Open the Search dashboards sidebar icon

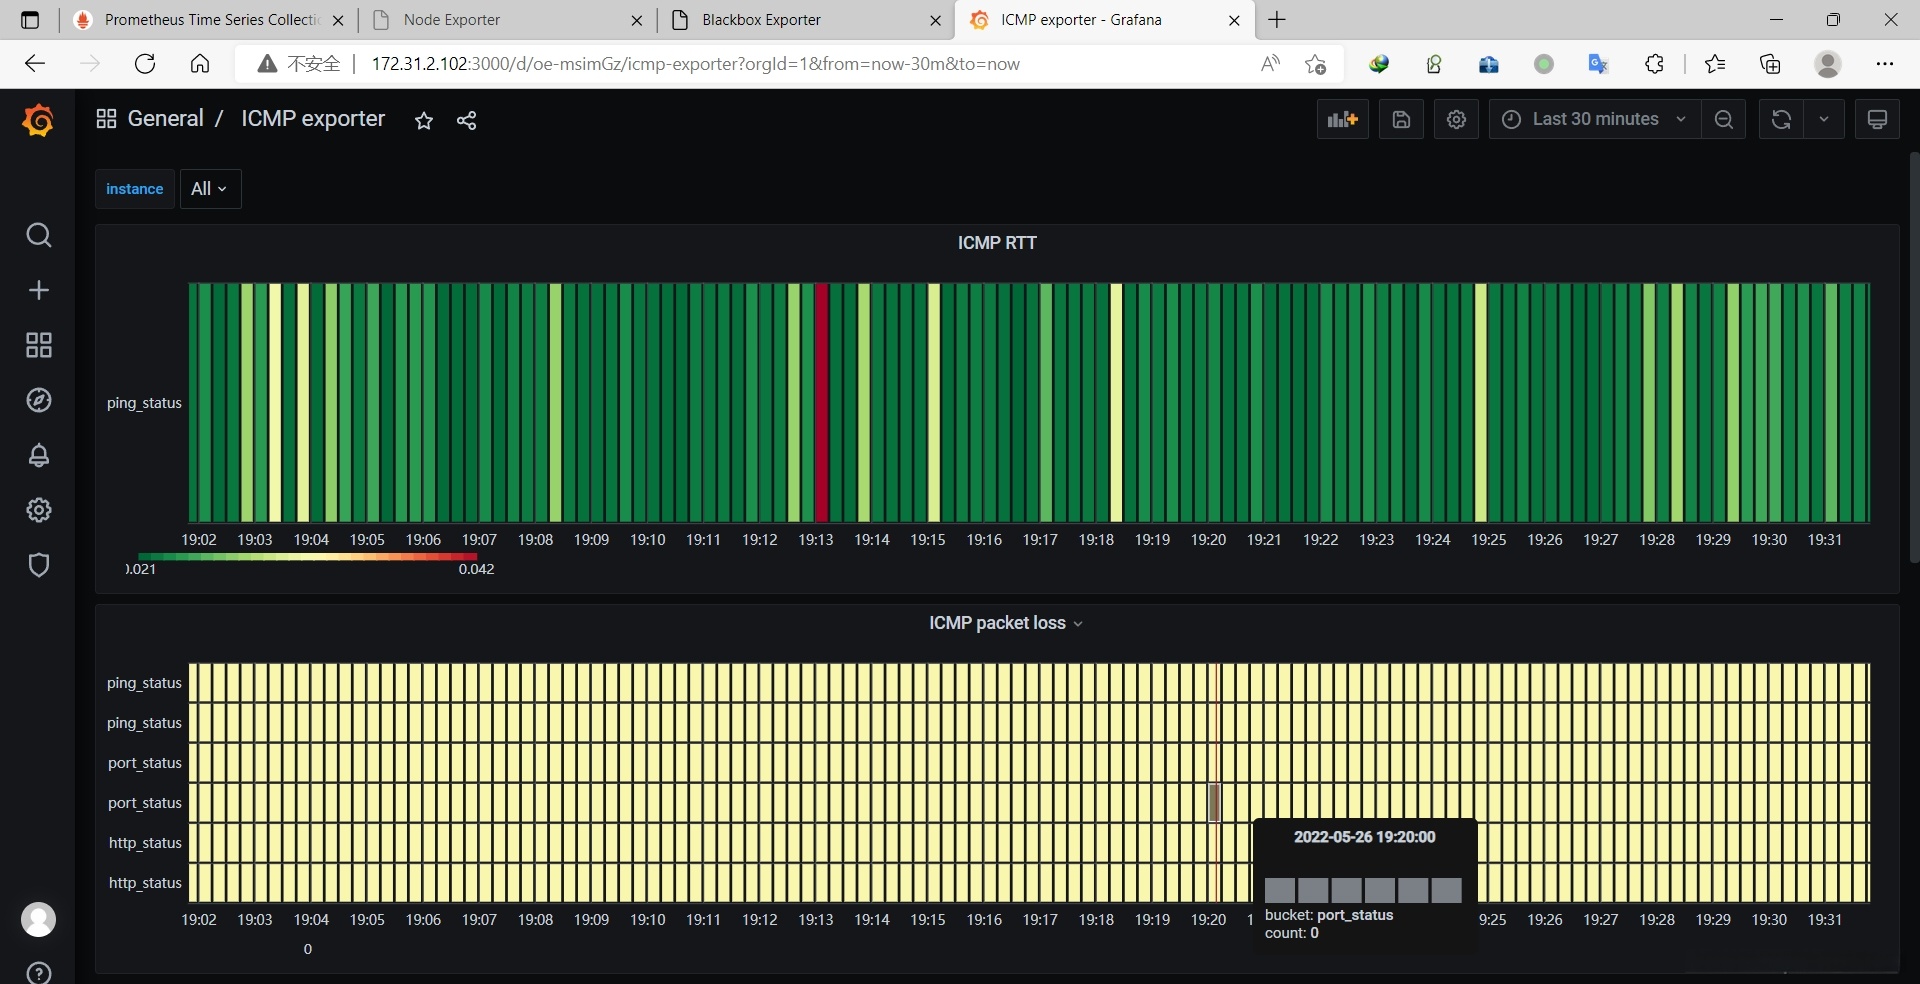tap(39, 235)
